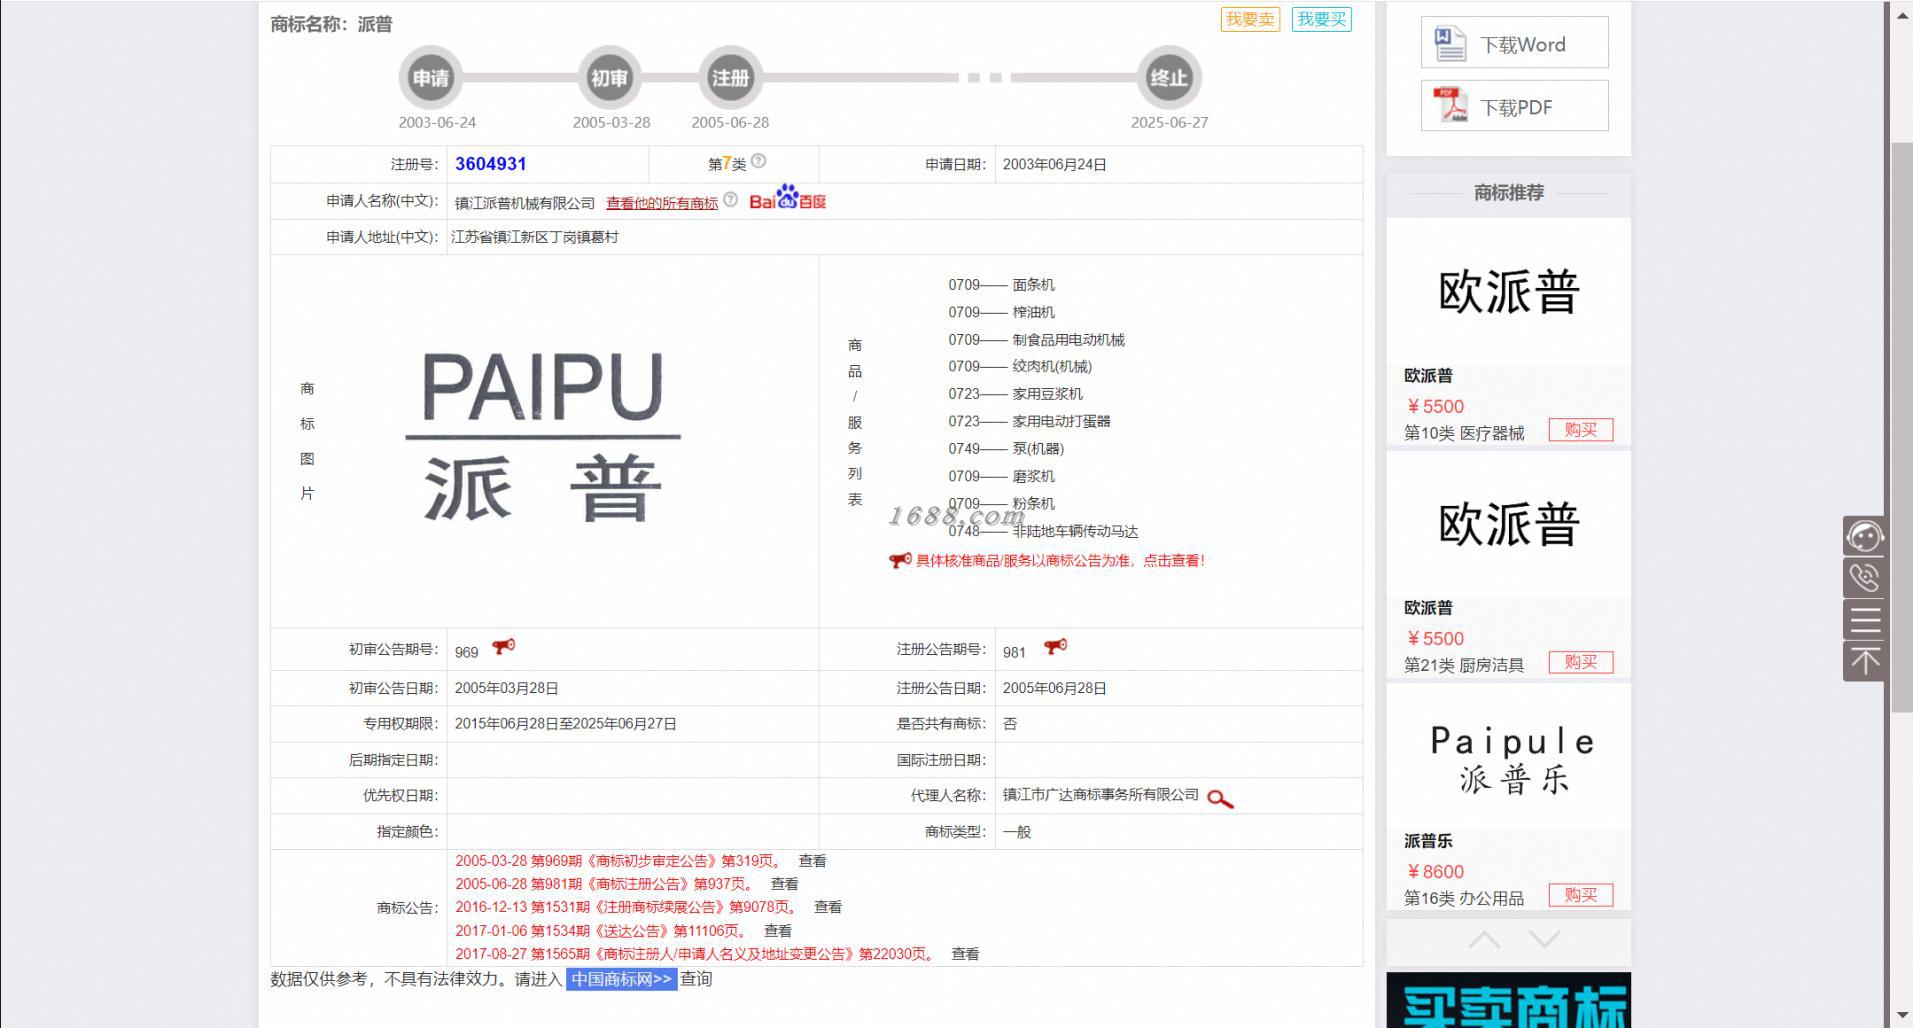Click the 派普乐 title text

tap(1428, 841)
